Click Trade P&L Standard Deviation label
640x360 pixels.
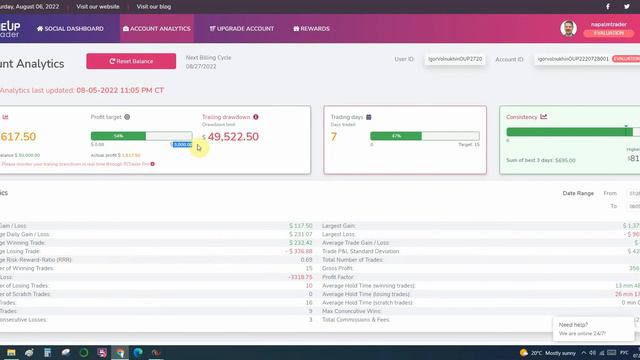coord(361,251)
